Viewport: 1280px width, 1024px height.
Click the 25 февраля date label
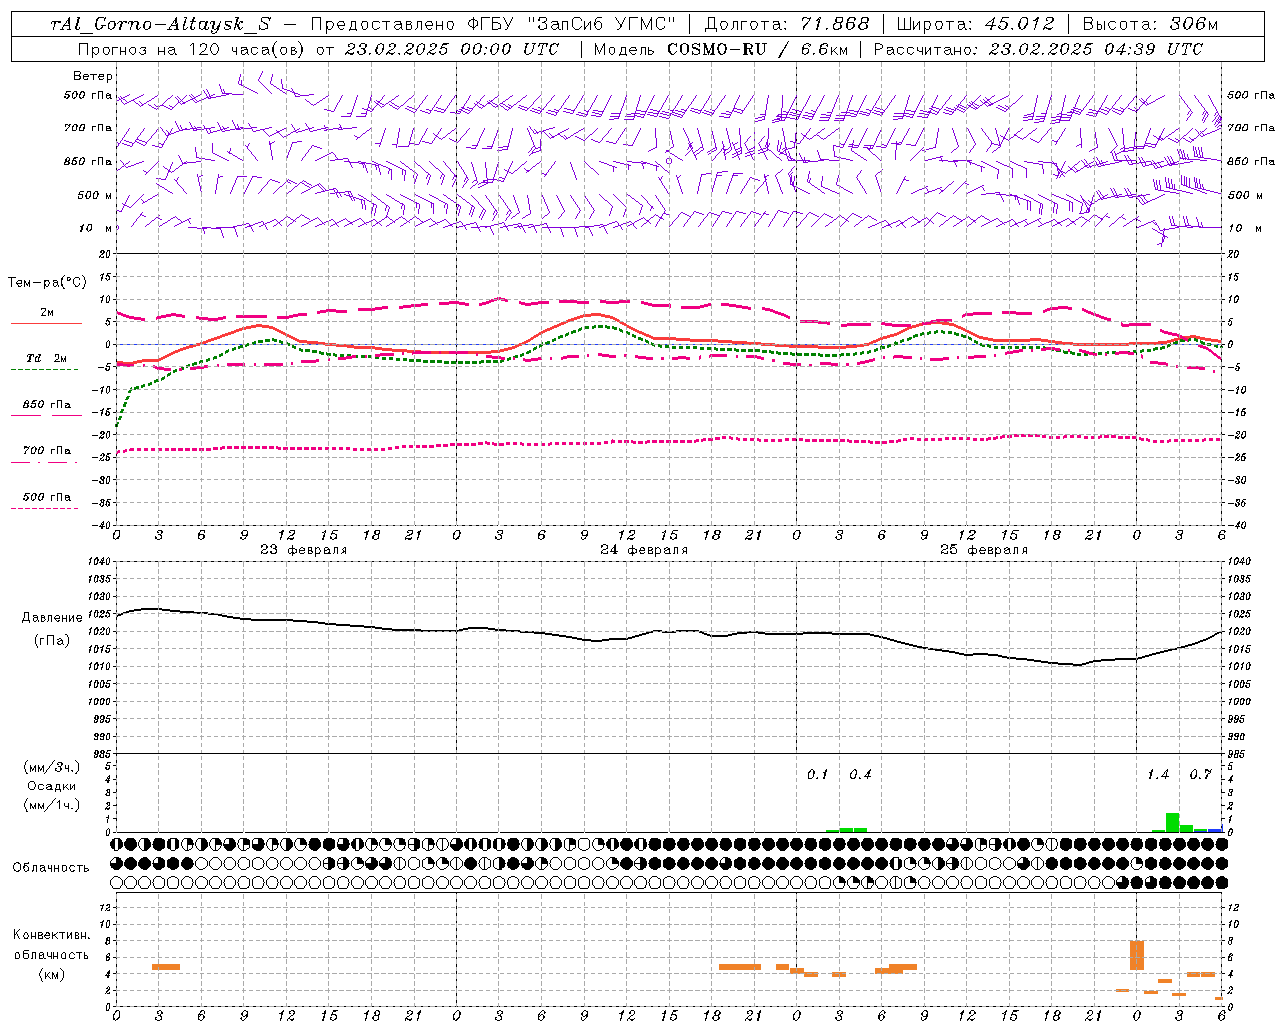coord(984,550)
